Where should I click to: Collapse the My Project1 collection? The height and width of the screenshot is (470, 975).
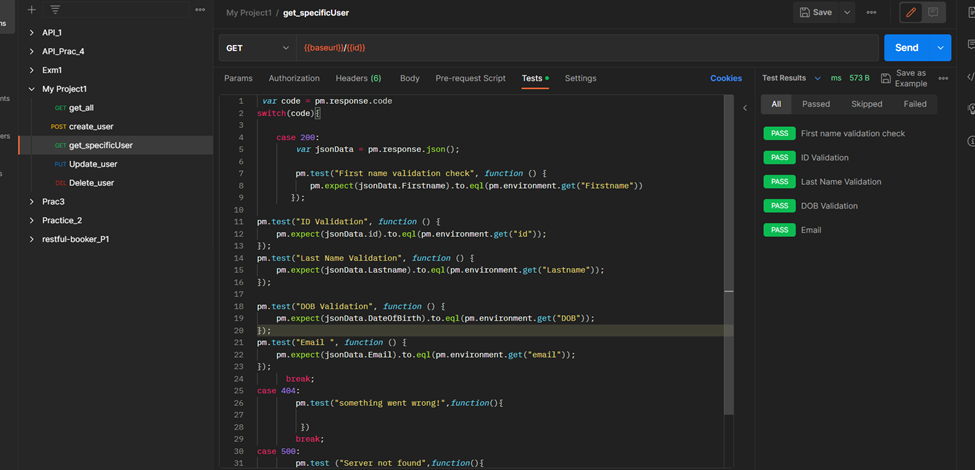point(32,89)
